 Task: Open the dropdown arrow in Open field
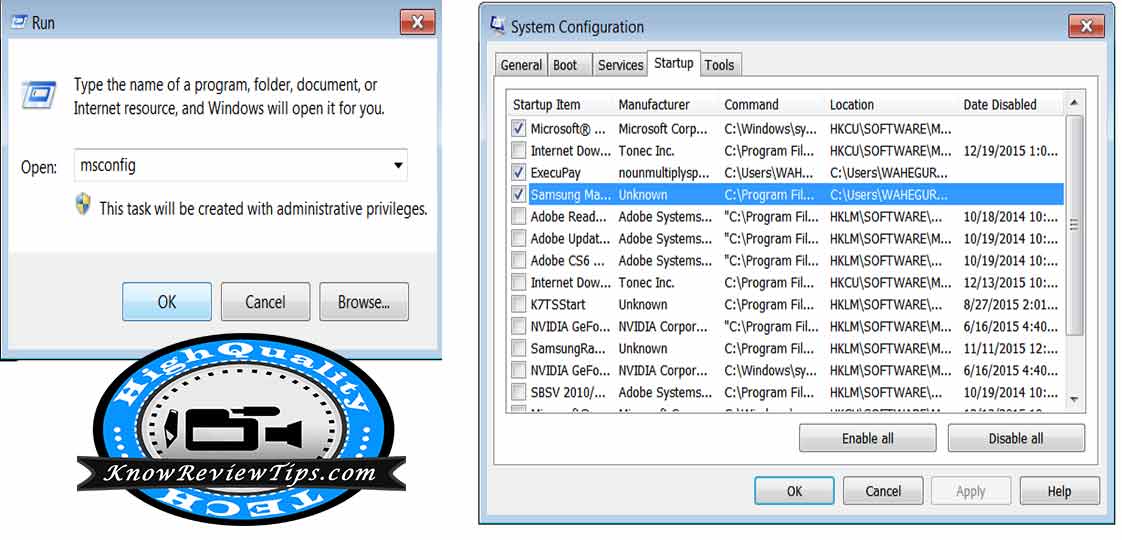click(x=398, y=166)
